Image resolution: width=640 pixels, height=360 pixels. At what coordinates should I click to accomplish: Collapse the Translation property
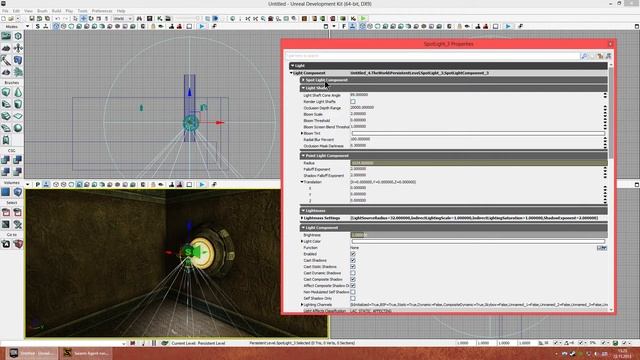[302, 182]
